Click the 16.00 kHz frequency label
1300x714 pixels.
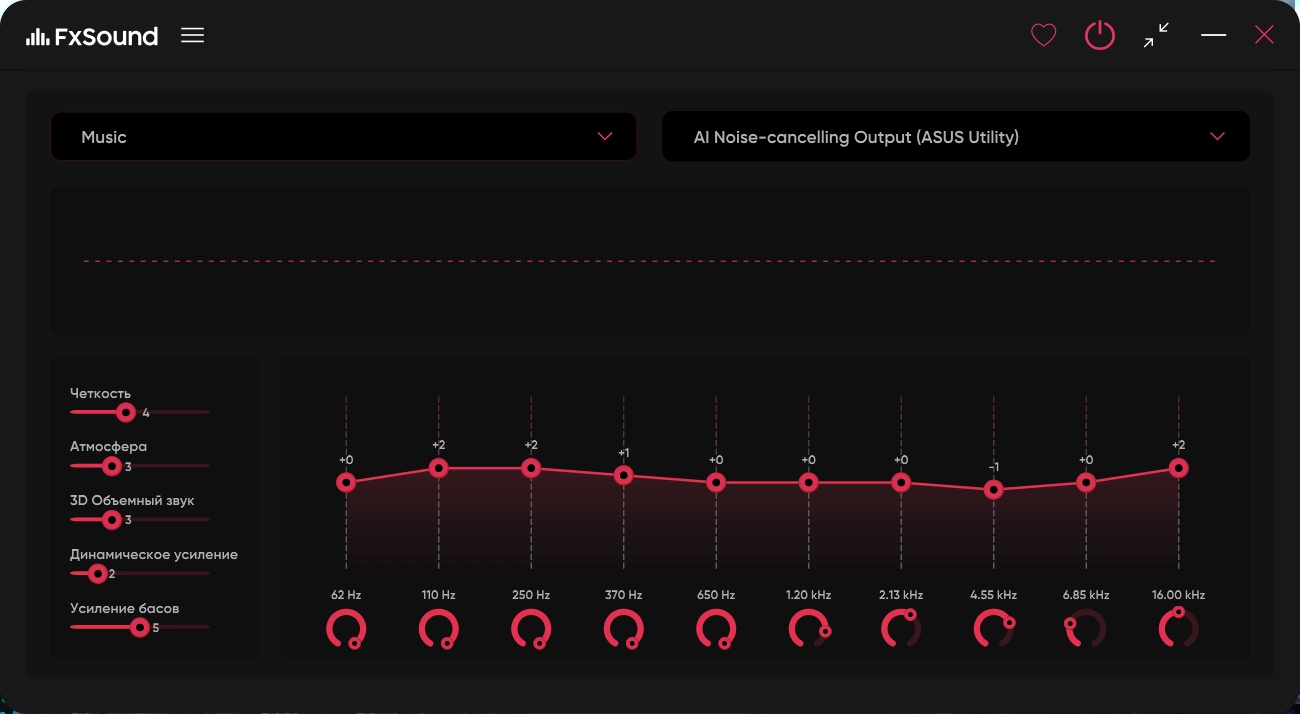(x=1178, y=595)
